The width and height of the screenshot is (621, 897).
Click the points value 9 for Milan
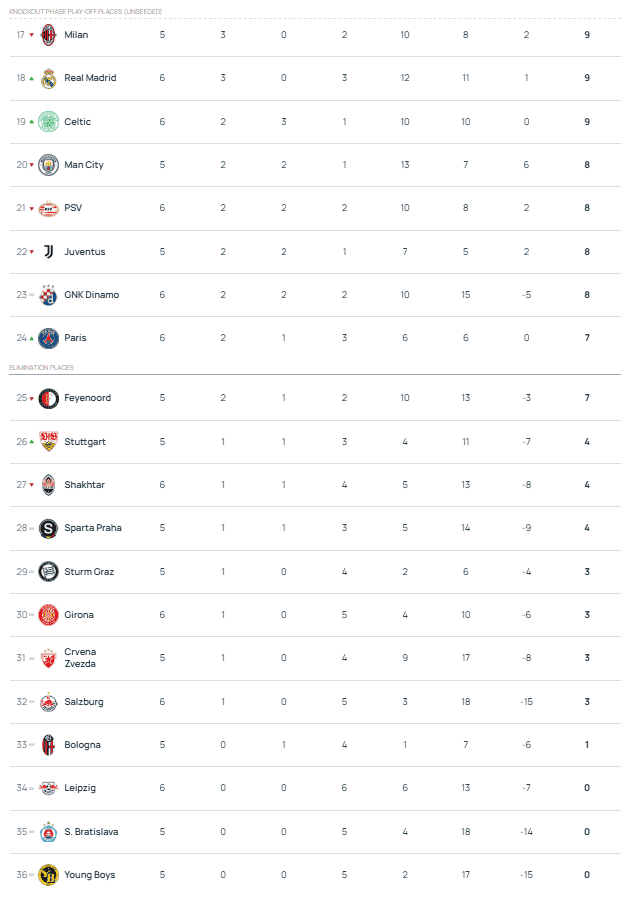[586, 34]
